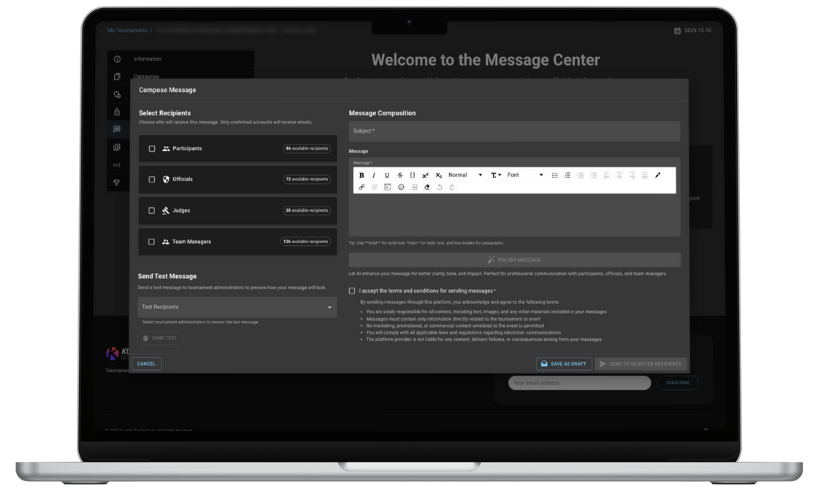Toggle bold formatting in the message editor
The width and height of the screenshot is (818, 490).
click(362, 175)
